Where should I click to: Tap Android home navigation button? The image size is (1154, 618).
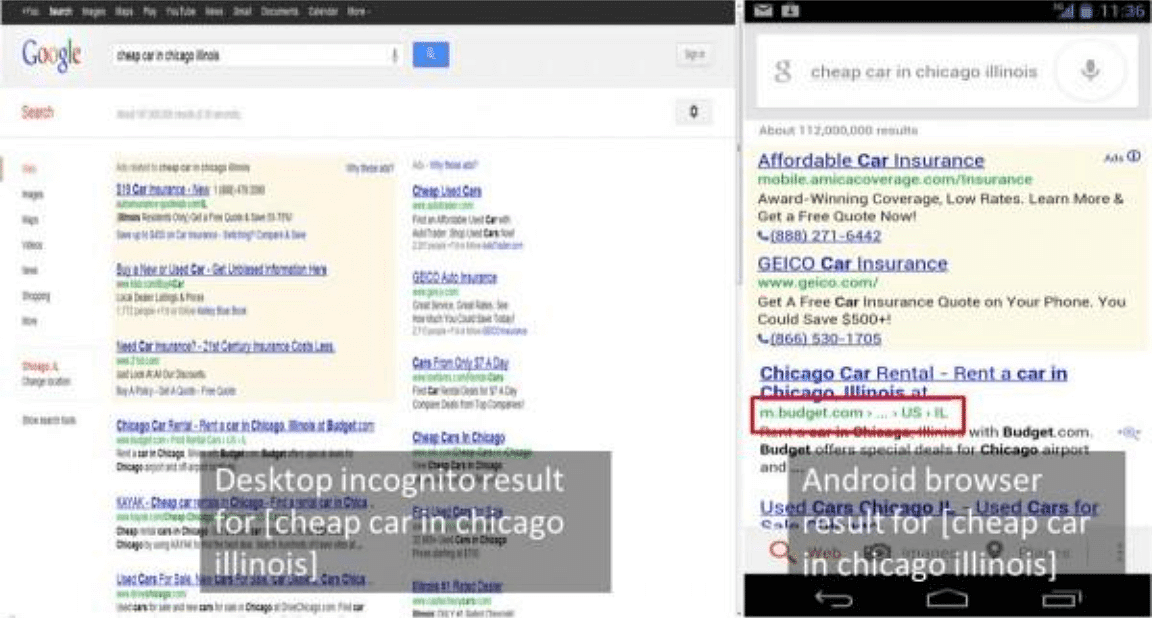[949, 598]
